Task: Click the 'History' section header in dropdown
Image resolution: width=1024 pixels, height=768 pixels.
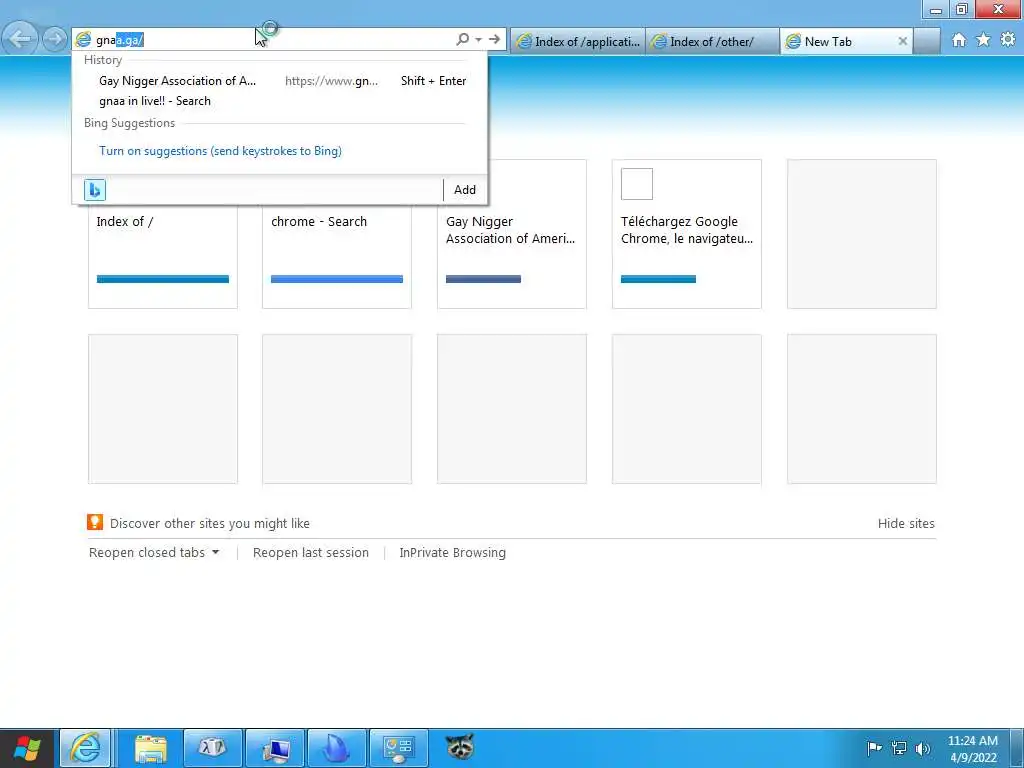Action: [x=103, y=60]
